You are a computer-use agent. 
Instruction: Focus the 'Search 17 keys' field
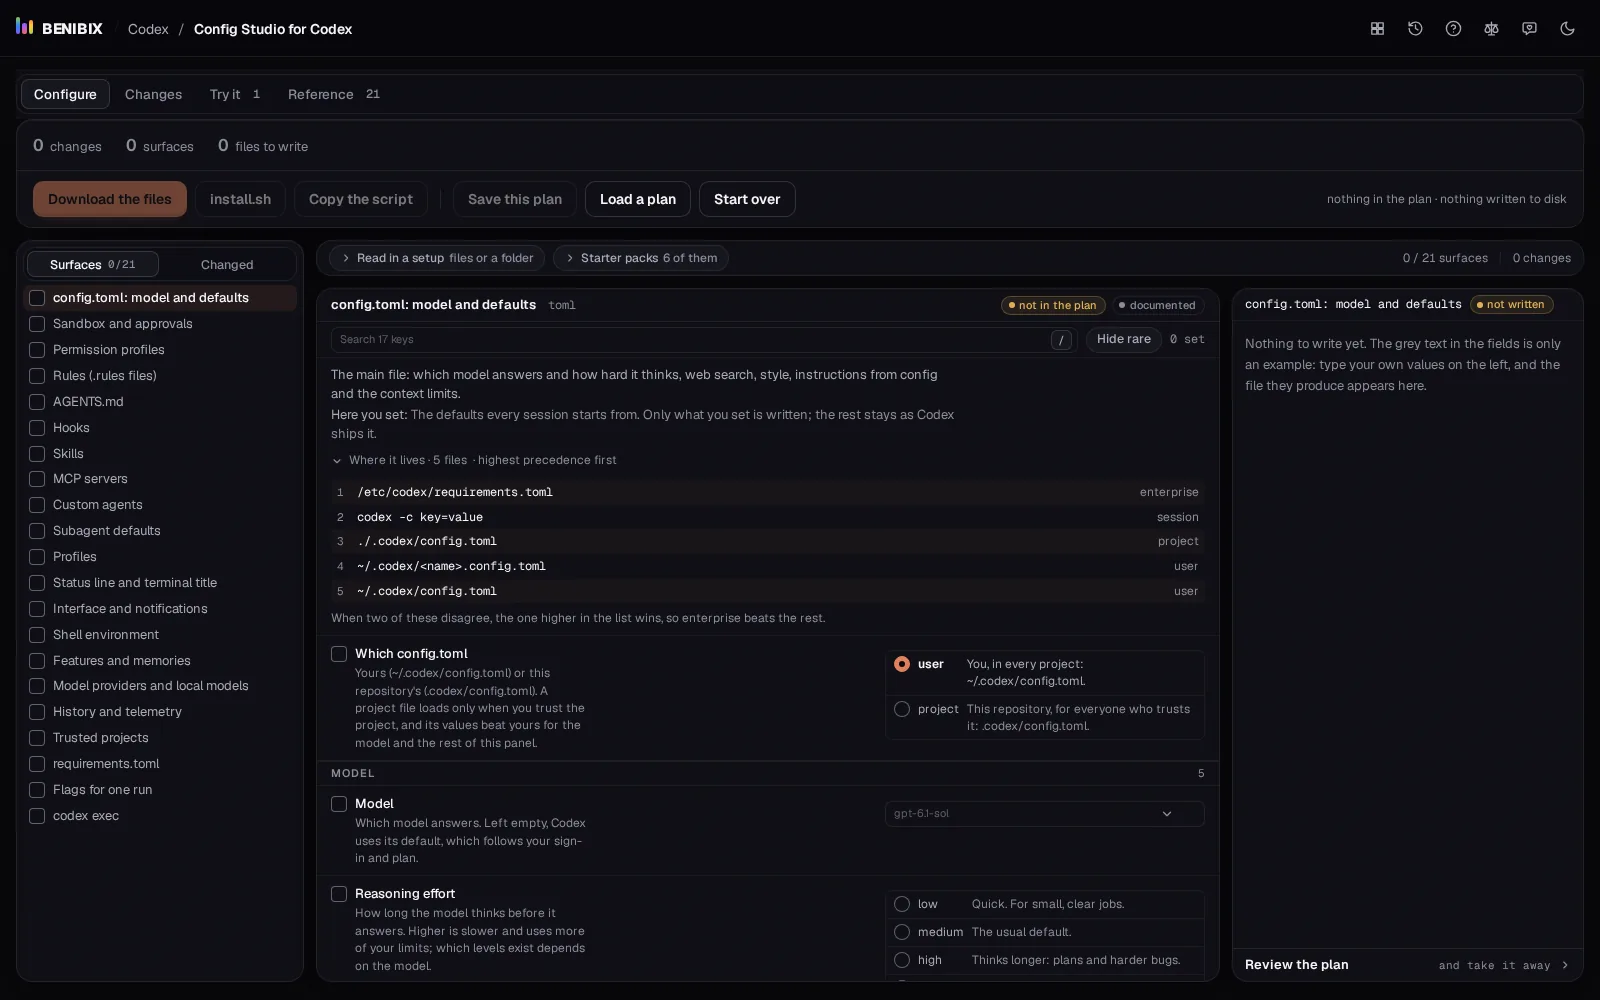pos(702,340)
